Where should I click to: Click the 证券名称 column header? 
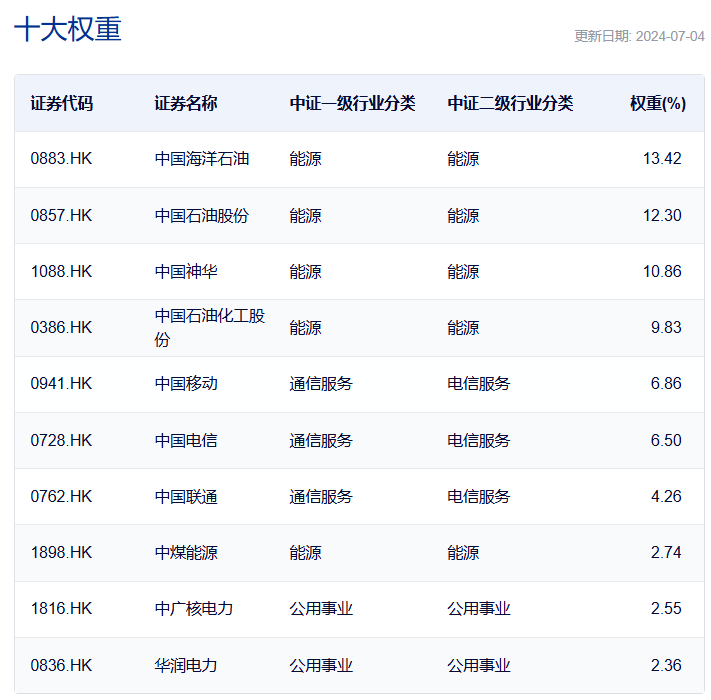pyautogui.click(x=186, y=103)
